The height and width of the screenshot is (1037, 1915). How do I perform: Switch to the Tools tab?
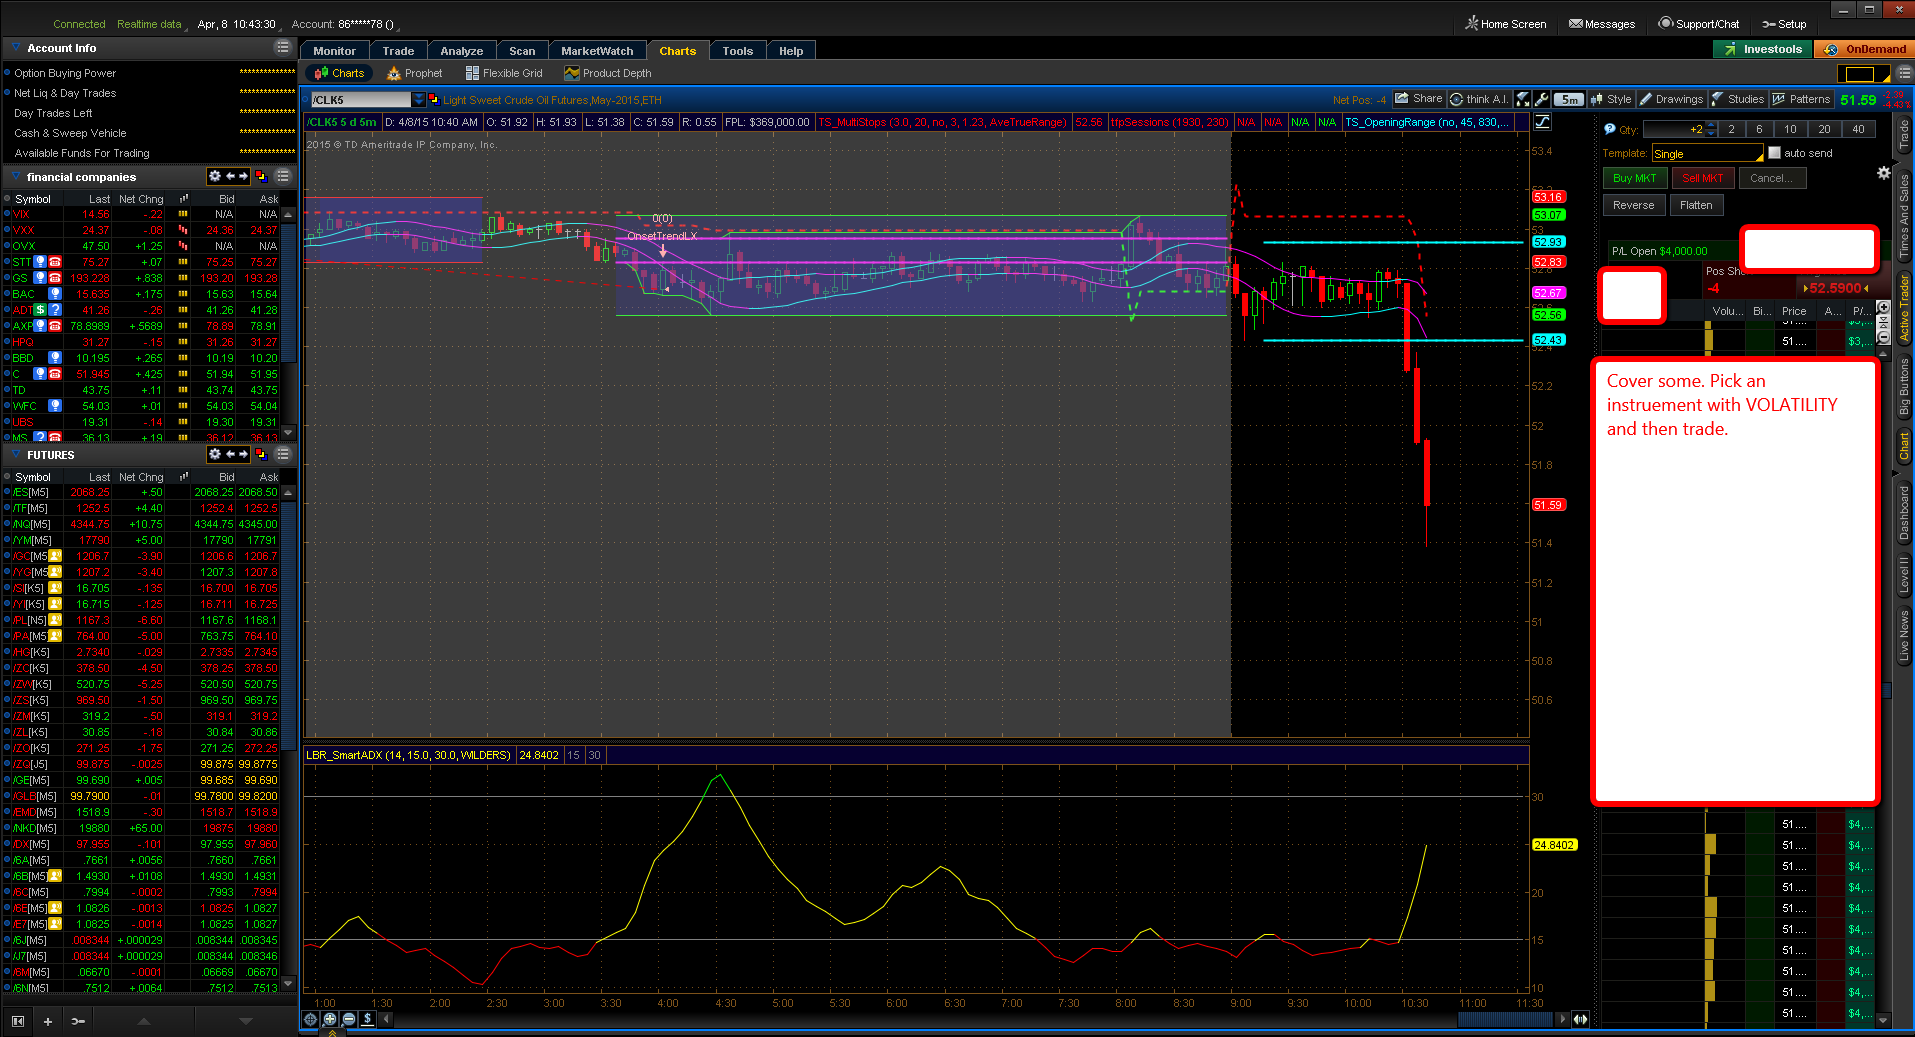pyautogui.click(x=738, y=51)
